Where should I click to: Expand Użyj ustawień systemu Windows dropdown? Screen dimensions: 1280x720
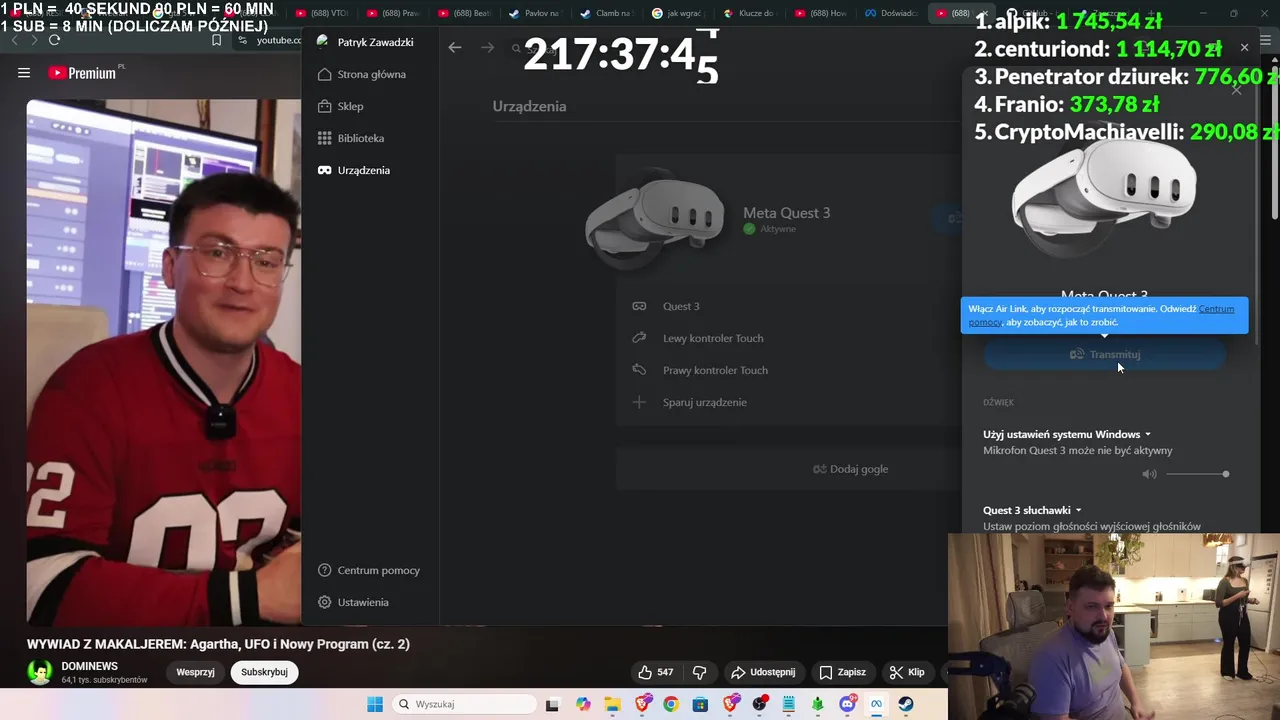[1067, 434]
